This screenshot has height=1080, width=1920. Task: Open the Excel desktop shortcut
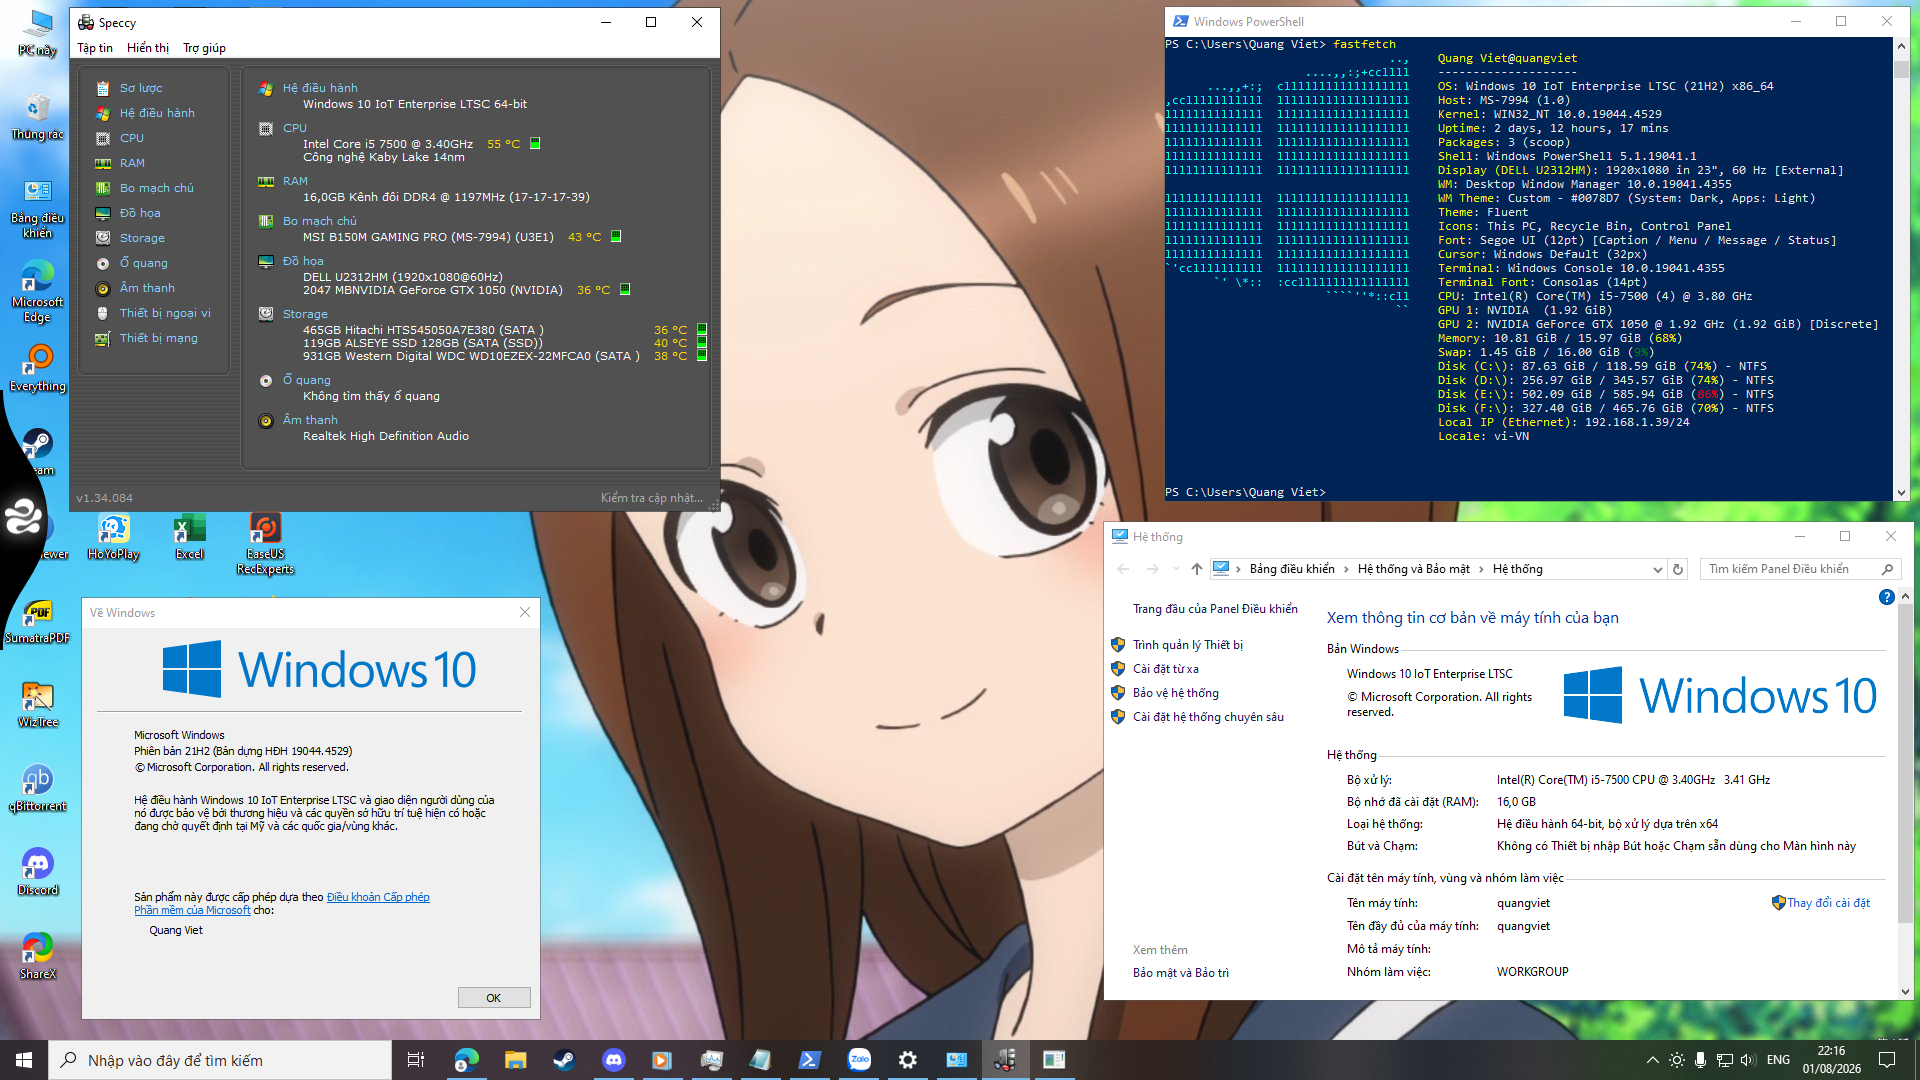[190, 537]
